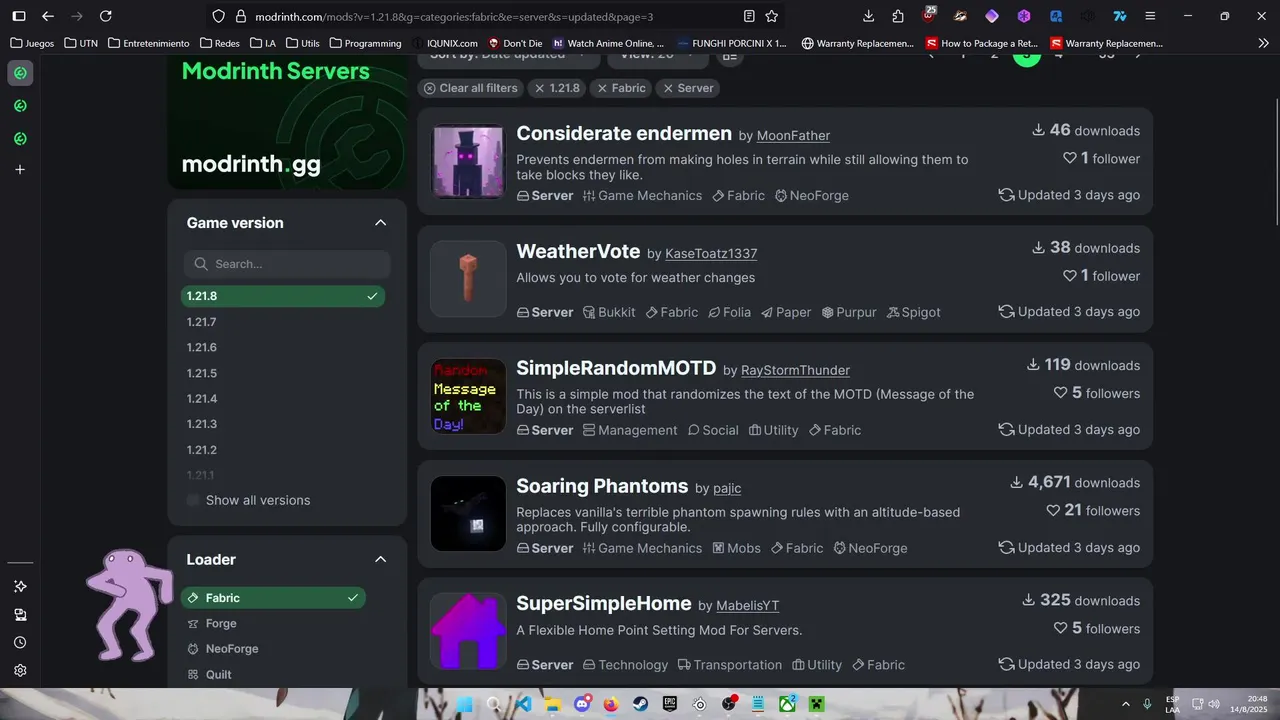This screenshot has height=720, width=1280.
Task: Open reader view from the address bar
Action: click(x=749, y=16)
